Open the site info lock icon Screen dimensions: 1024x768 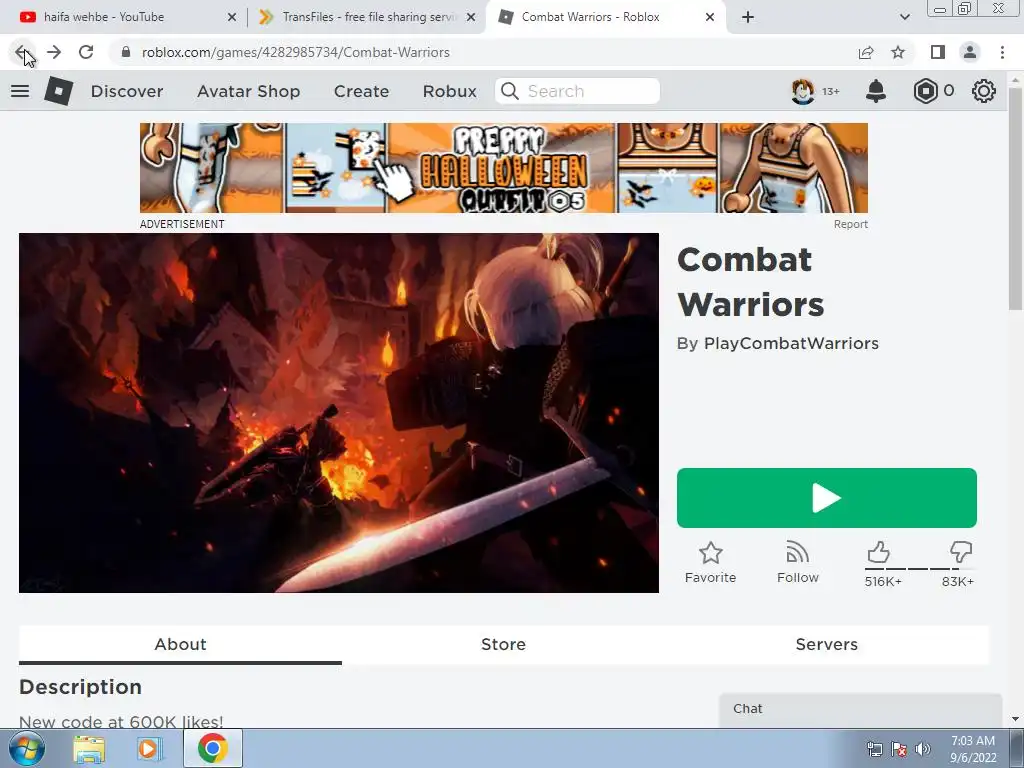coord(126,52)
